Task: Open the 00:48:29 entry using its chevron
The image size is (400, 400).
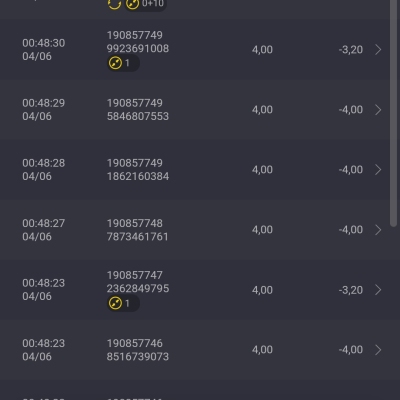Action: [378, 110]
